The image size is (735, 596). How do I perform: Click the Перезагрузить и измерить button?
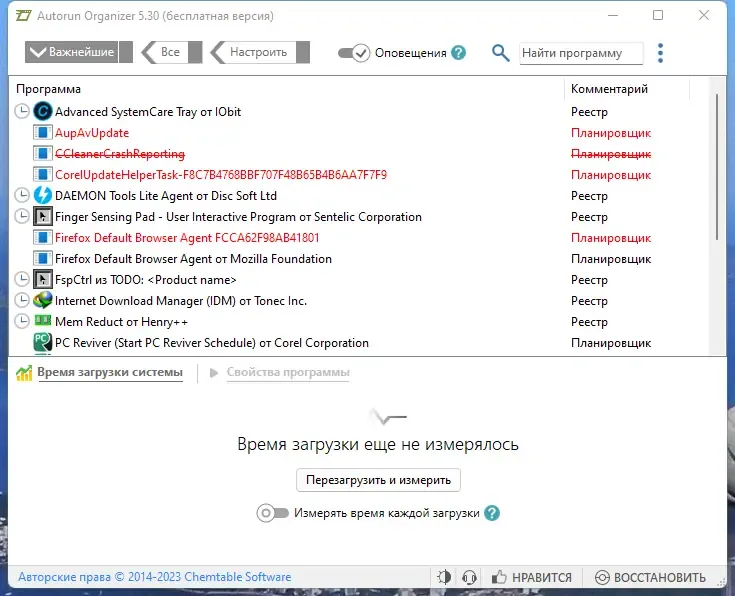pos(378,480)
